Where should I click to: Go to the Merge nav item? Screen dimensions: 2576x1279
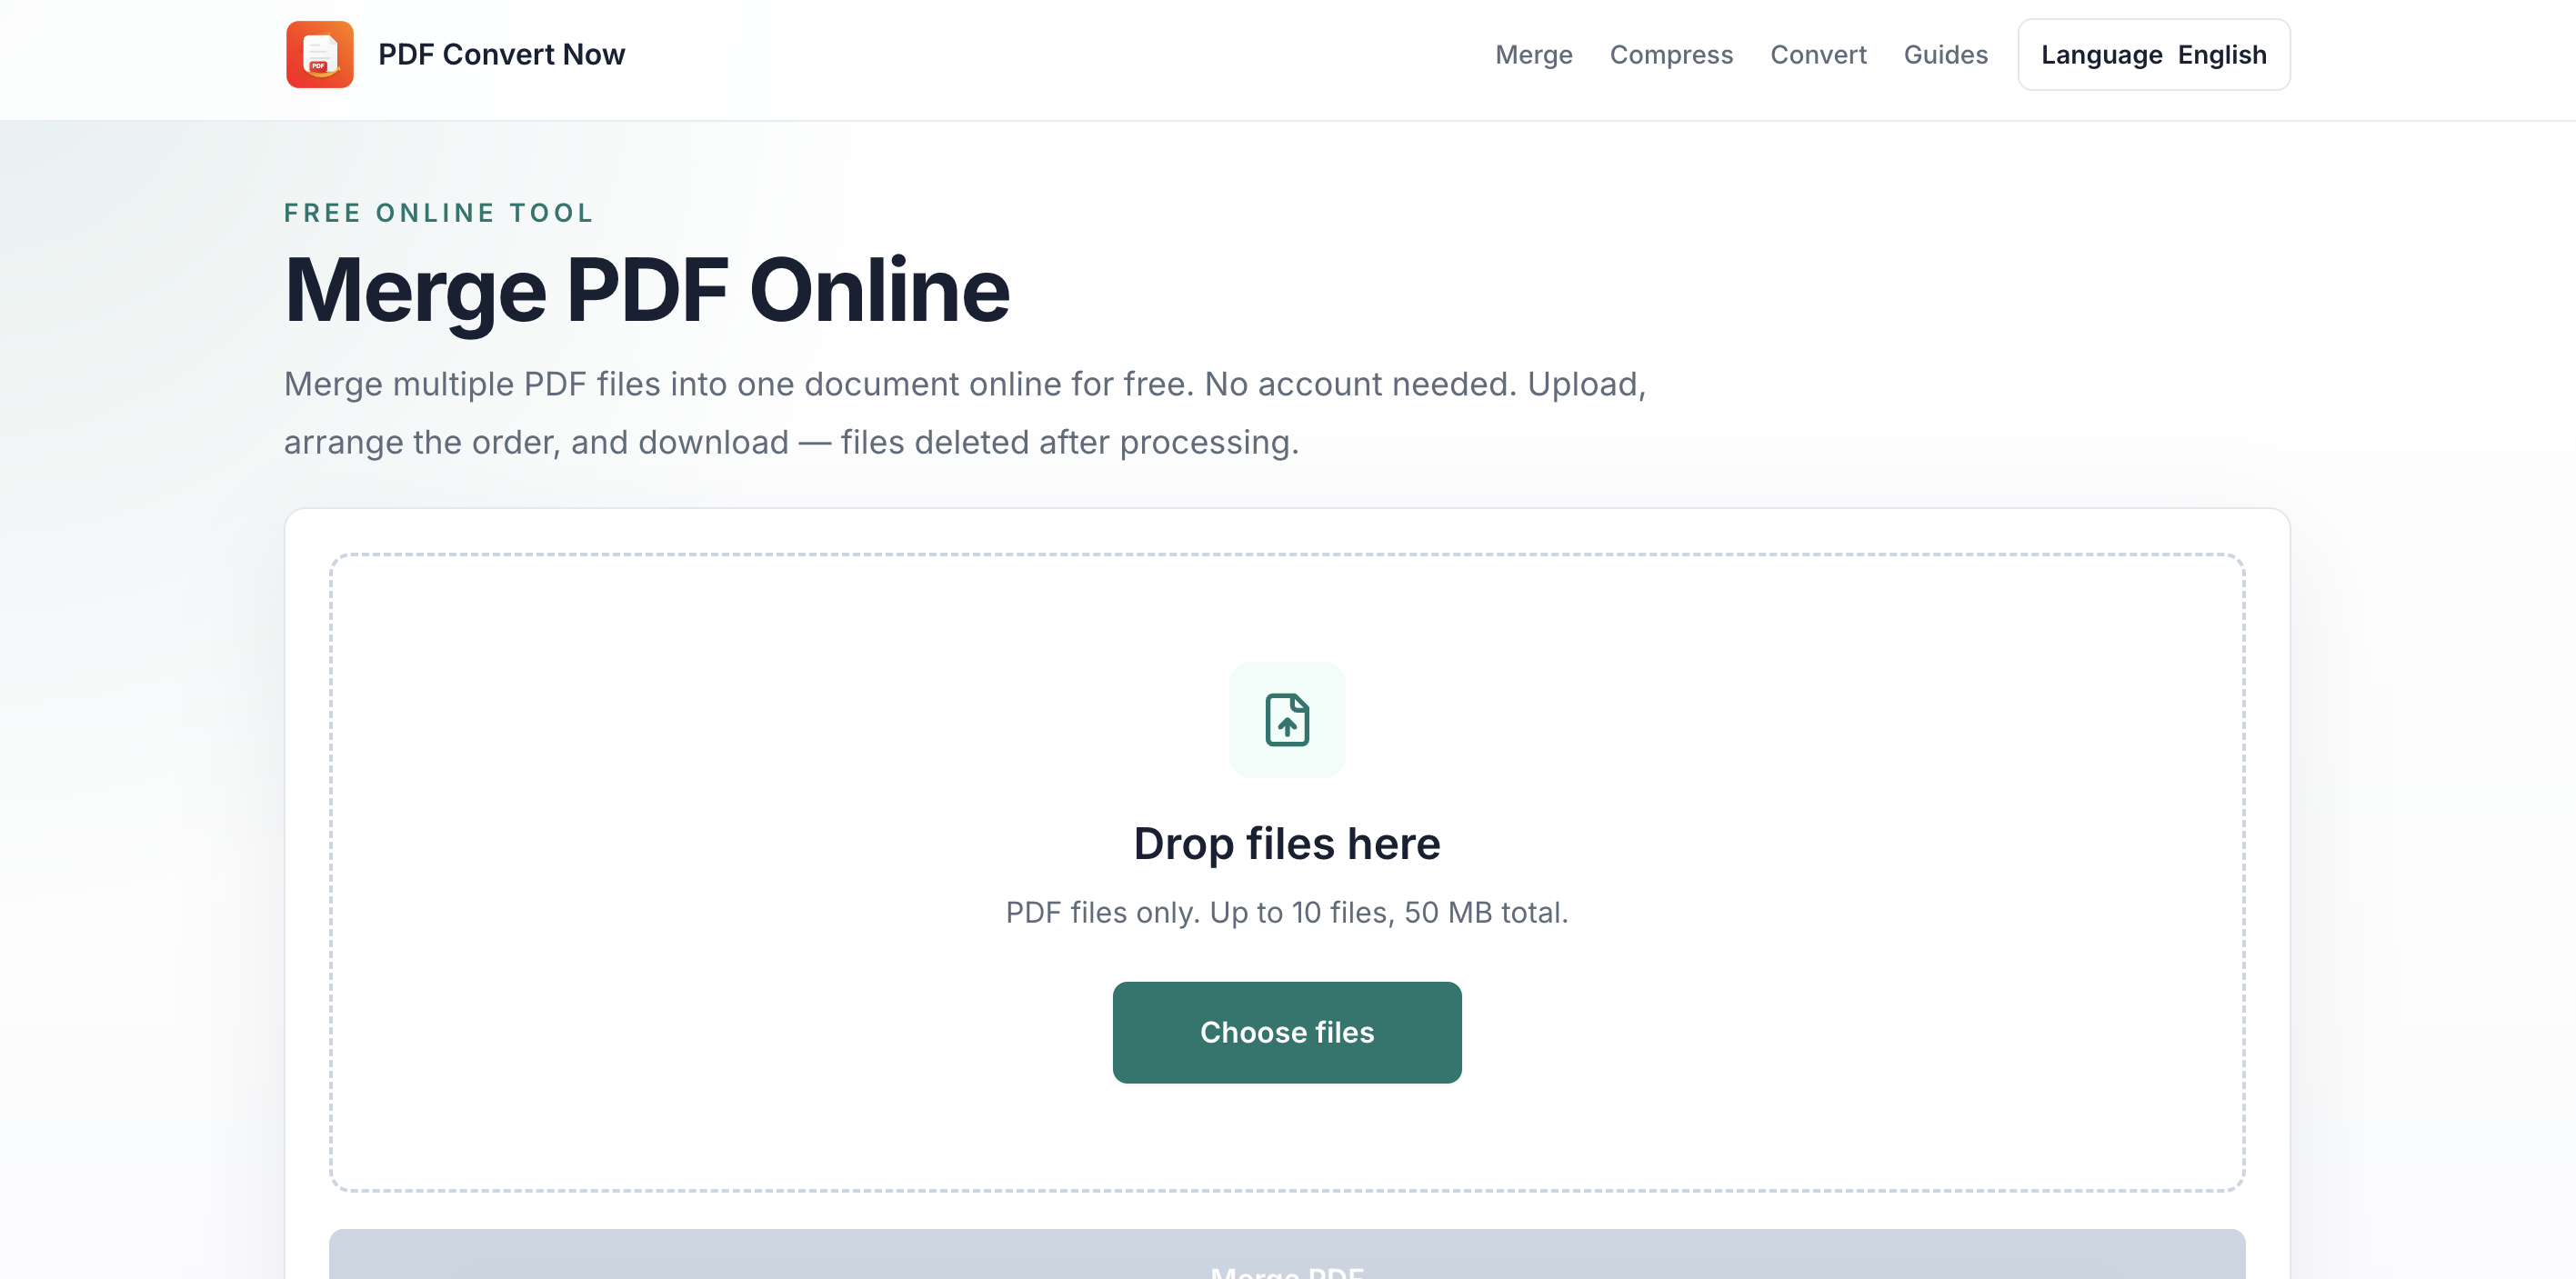pyautogui.click(x=1533, y=54)
